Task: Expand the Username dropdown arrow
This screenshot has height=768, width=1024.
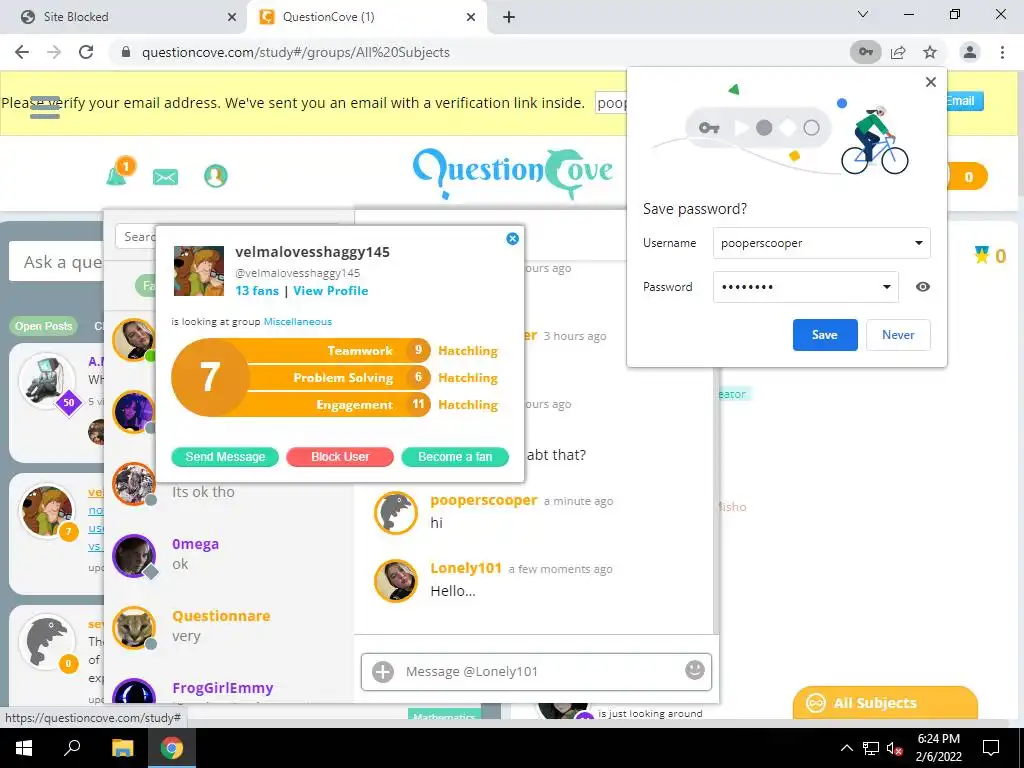Action: point(918,243)
